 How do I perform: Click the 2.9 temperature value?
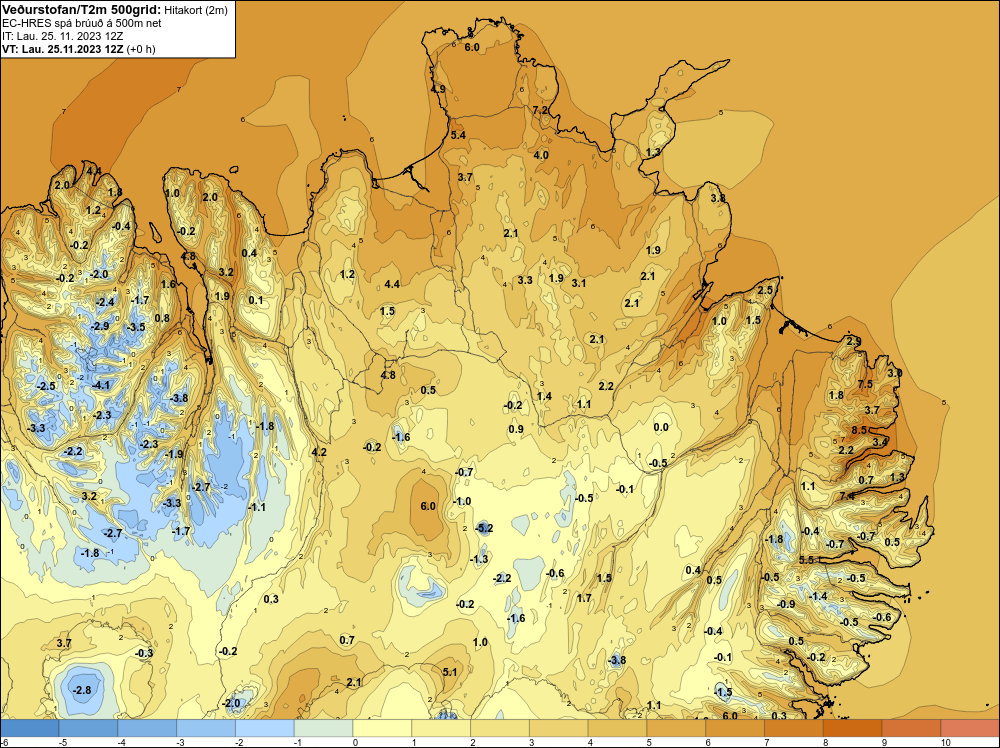[853, 341]
